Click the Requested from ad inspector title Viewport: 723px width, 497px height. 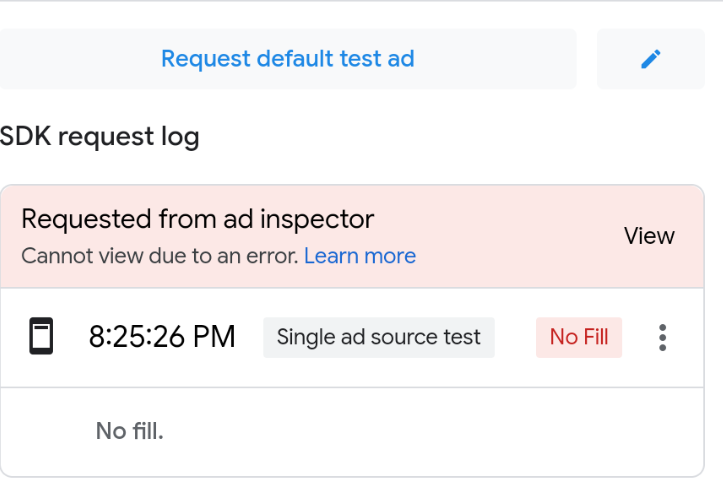coord(198,219)
